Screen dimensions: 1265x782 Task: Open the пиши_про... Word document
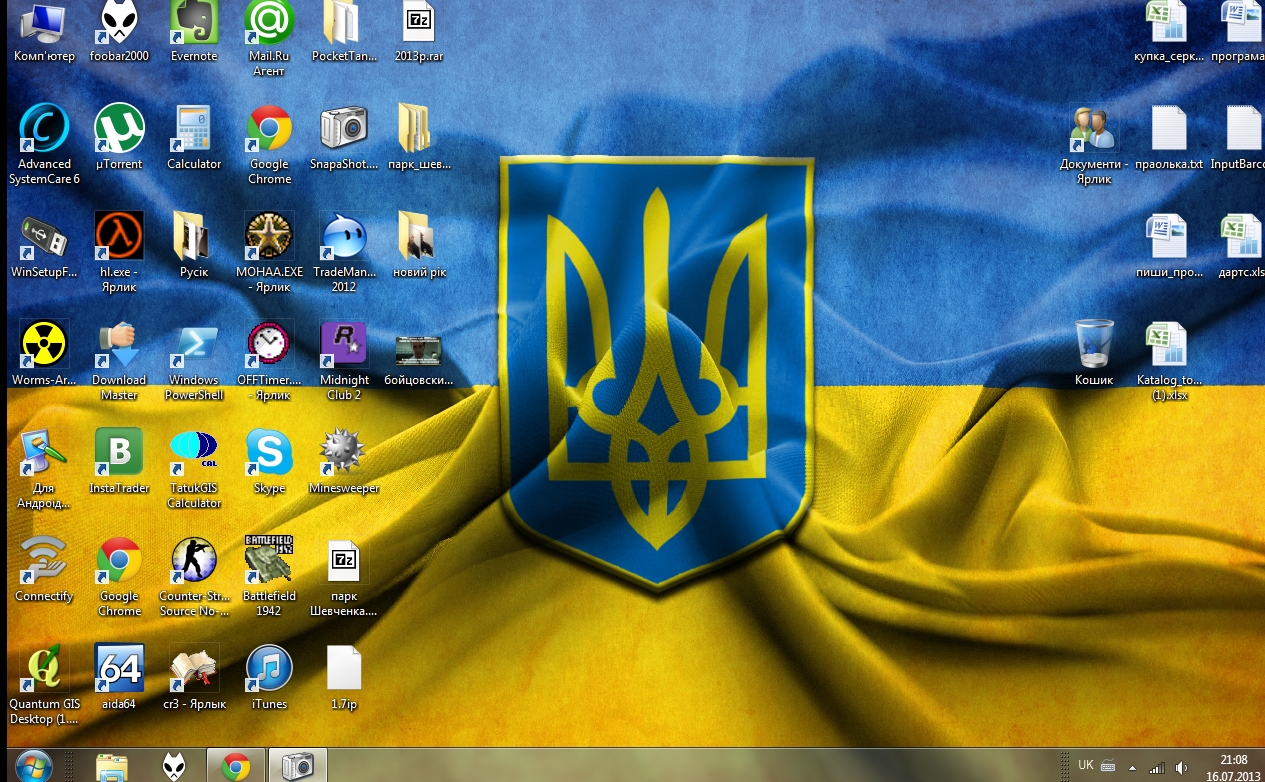pyautogui.click(x=1169, y=245)
